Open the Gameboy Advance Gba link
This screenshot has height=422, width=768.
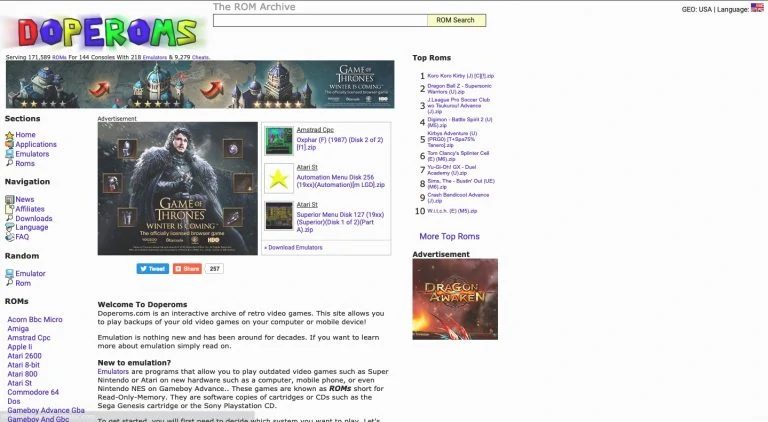(x=46, y=410)
